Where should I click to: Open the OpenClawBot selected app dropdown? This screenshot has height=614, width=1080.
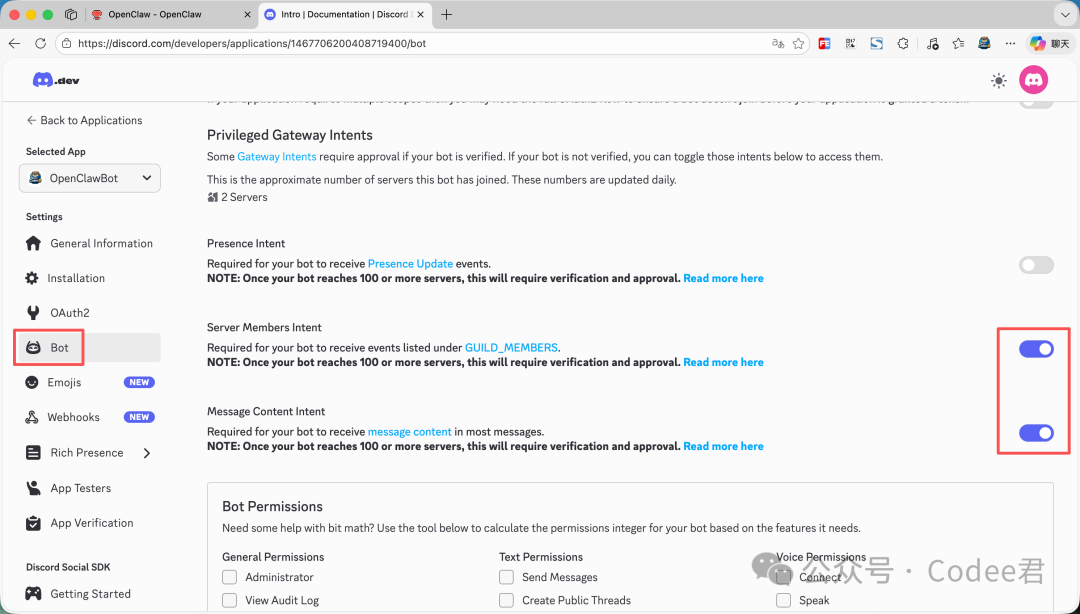[x=90, y=178]
